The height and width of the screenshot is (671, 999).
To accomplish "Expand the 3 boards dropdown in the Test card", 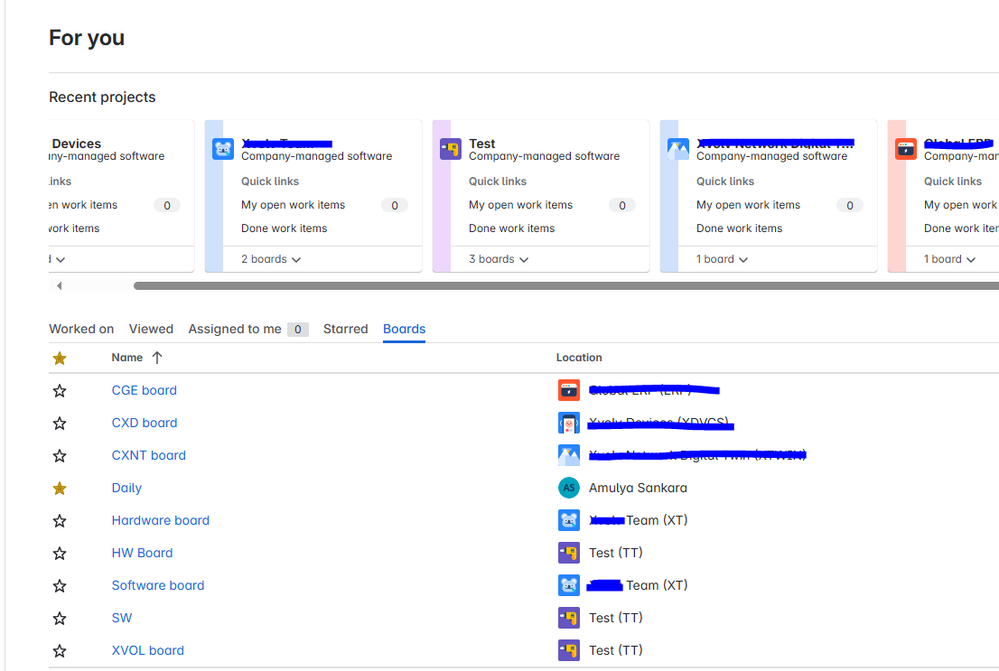I will click(x=498, y=259).
